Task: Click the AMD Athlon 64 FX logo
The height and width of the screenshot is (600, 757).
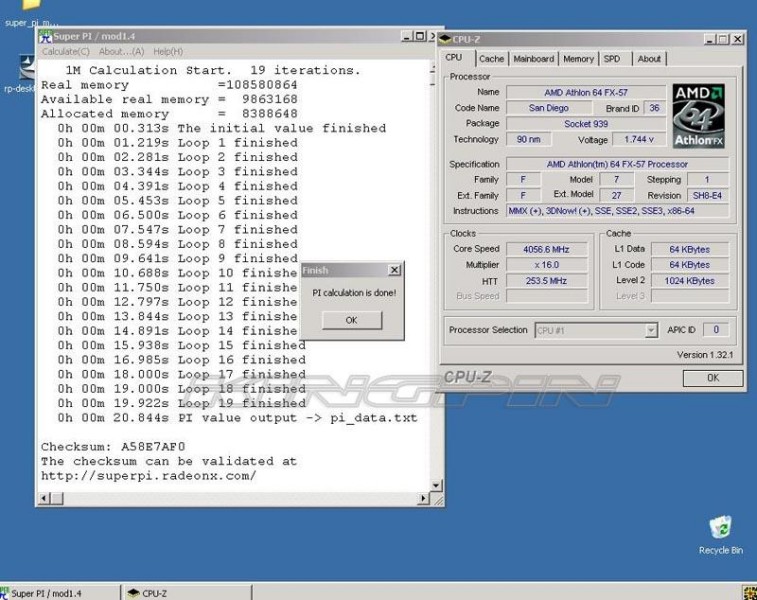Action: click(x=699, y=116)
